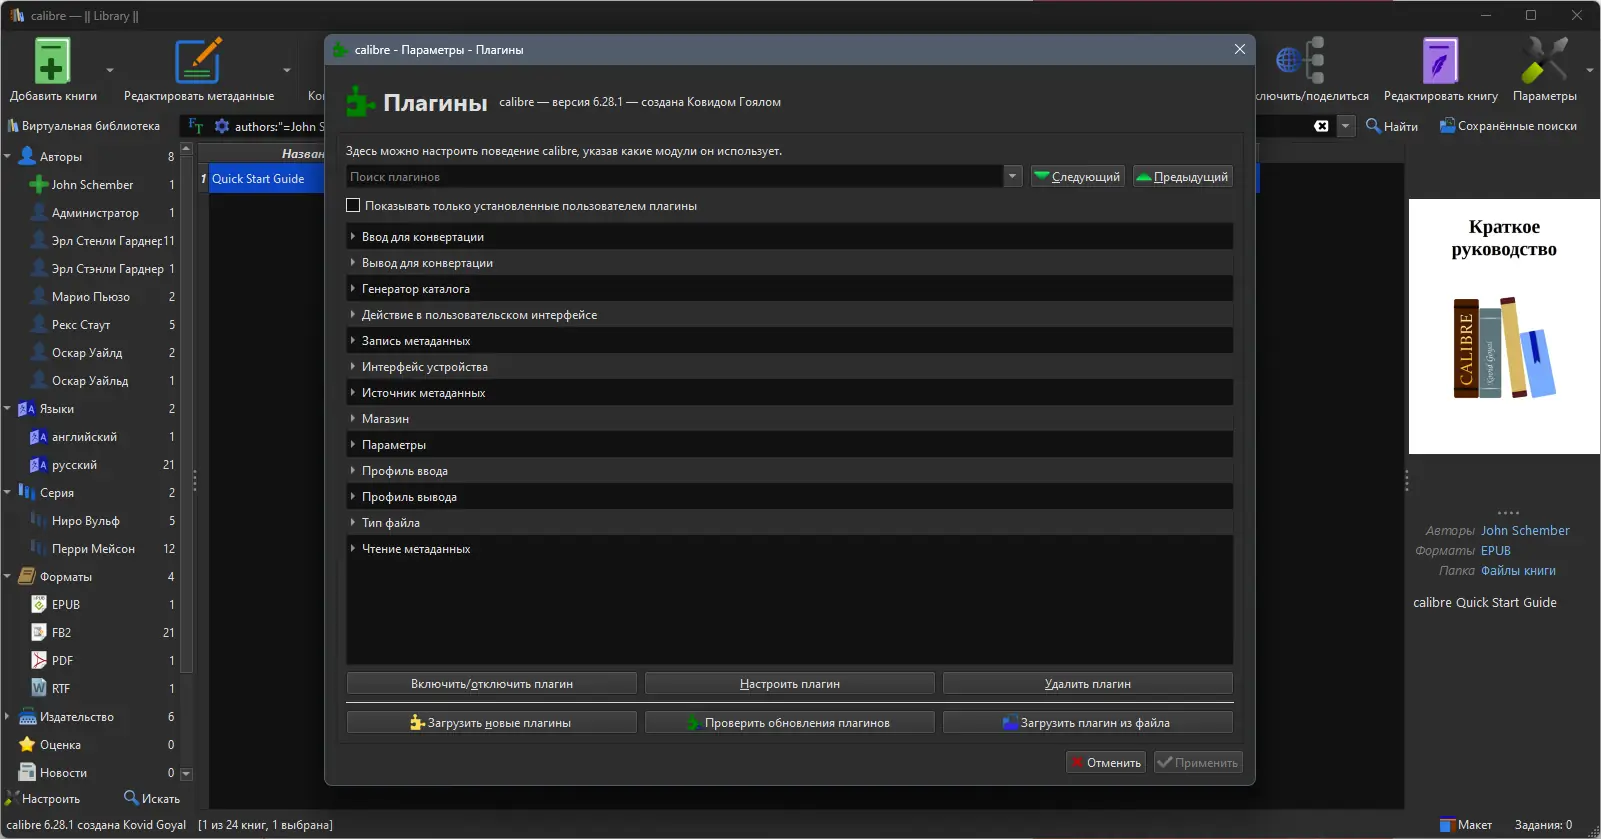The image size is (1601, 839).
Task: Expand the 'Источник метаданных' plugin group
Action: [353, 392]
